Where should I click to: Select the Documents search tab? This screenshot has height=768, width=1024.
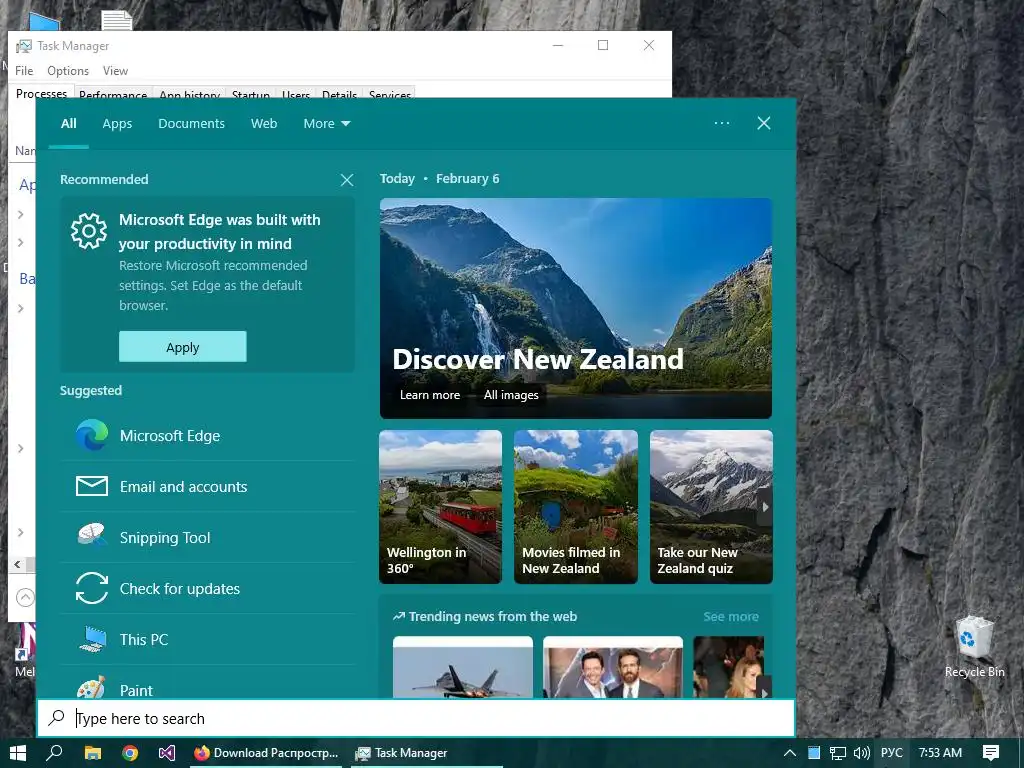(x=191, y=123)
